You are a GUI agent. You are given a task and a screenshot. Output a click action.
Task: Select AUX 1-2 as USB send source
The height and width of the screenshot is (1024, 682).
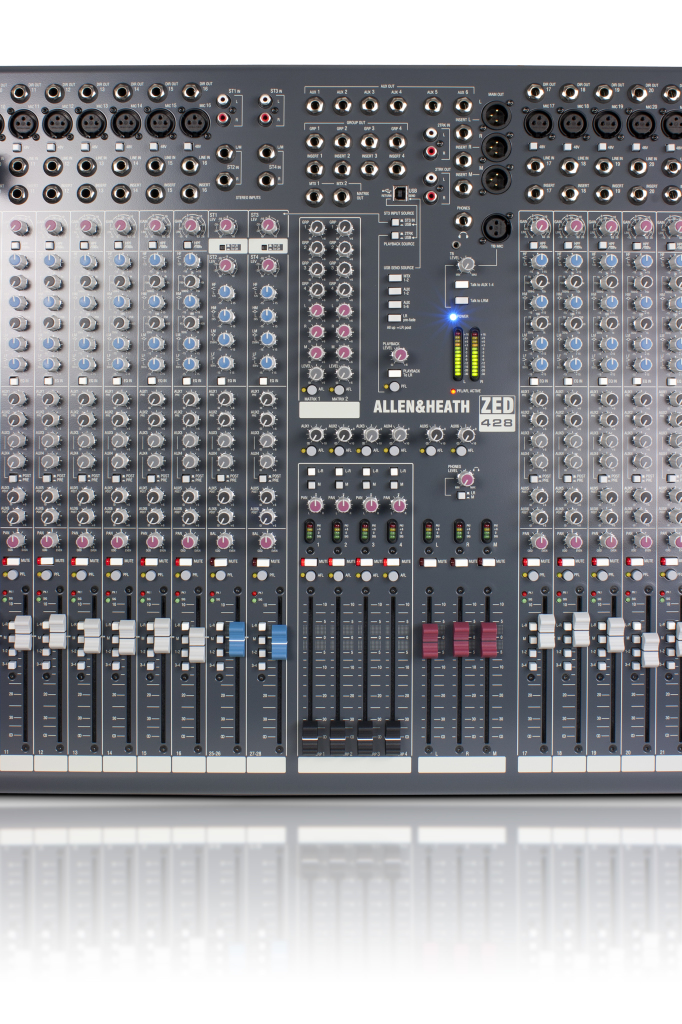point(395,291)
